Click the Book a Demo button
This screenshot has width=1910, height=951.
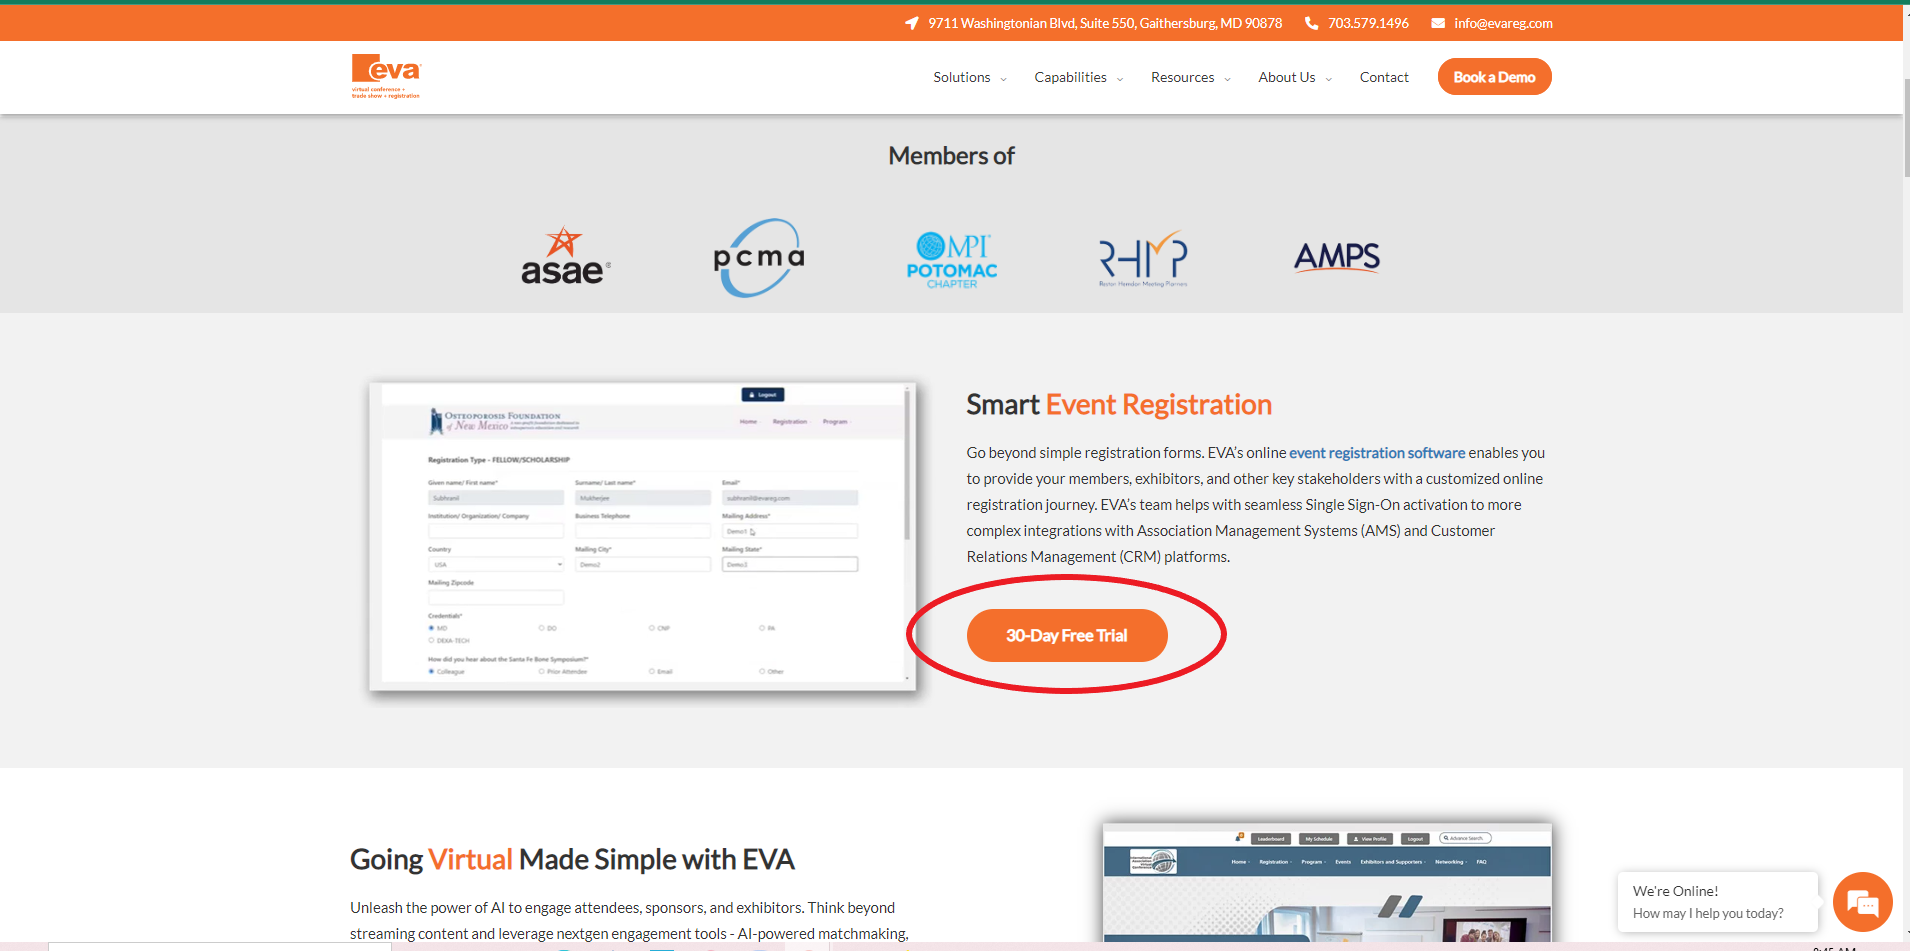click(1494, 77)
